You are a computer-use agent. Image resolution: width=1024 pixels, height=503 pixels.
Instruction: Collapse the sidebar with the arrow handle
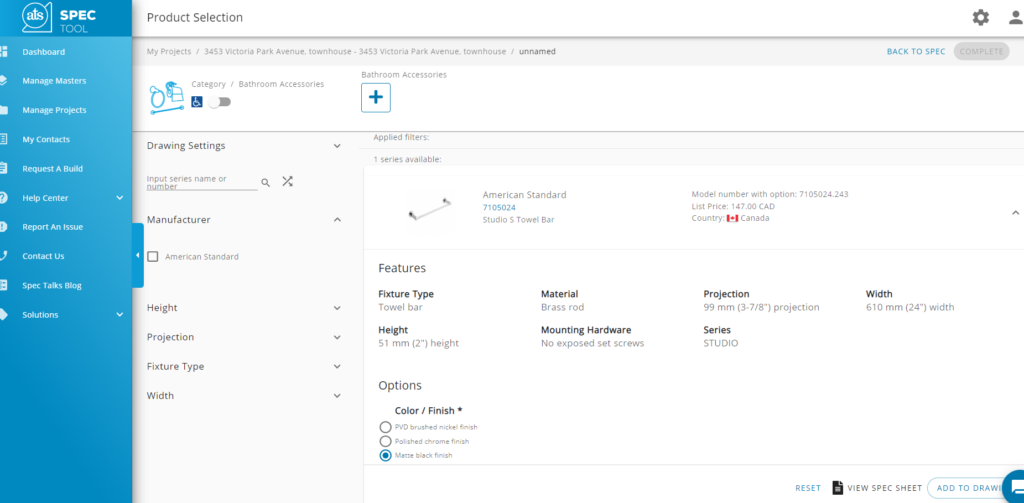[x=137, y=255]
